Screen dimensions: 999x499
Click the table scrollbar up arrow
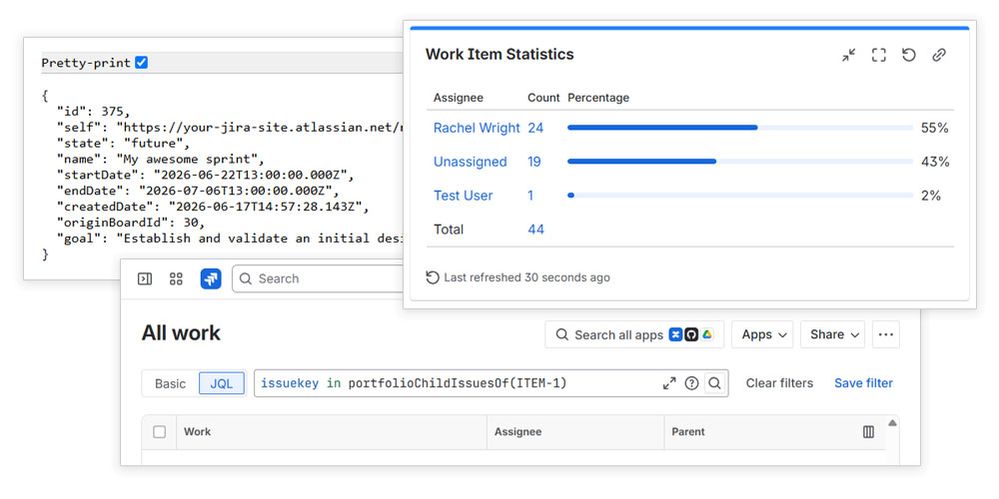[x=892, y=423]
